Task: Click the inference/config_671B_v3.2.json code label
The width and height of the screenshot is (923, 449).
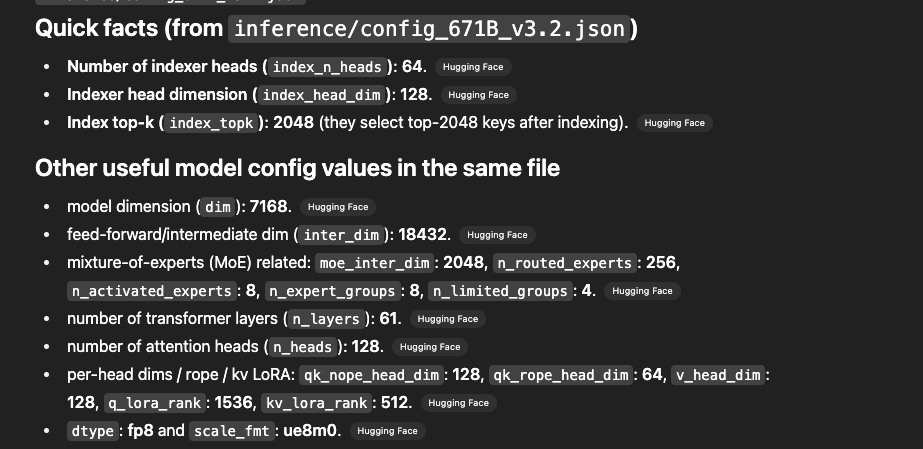Action: click(x=431, y=29)
